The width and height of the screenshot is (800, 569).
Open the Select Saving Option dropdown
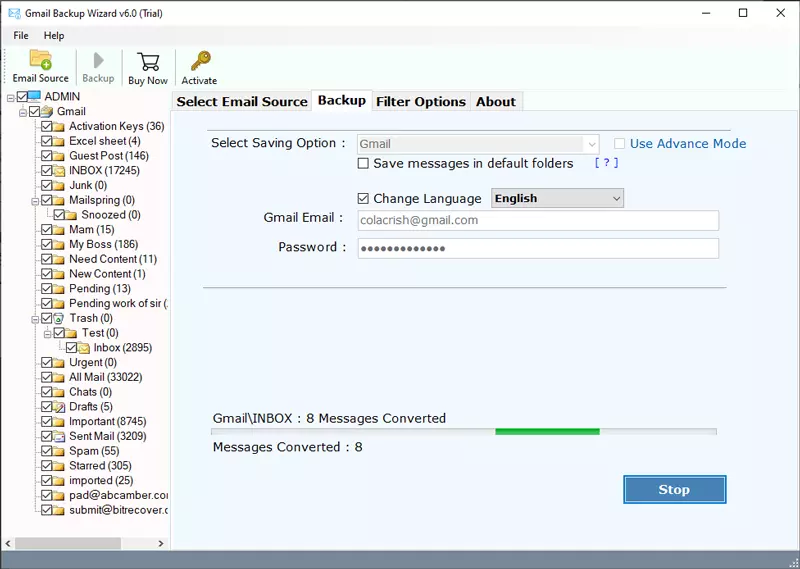point(478,144)
